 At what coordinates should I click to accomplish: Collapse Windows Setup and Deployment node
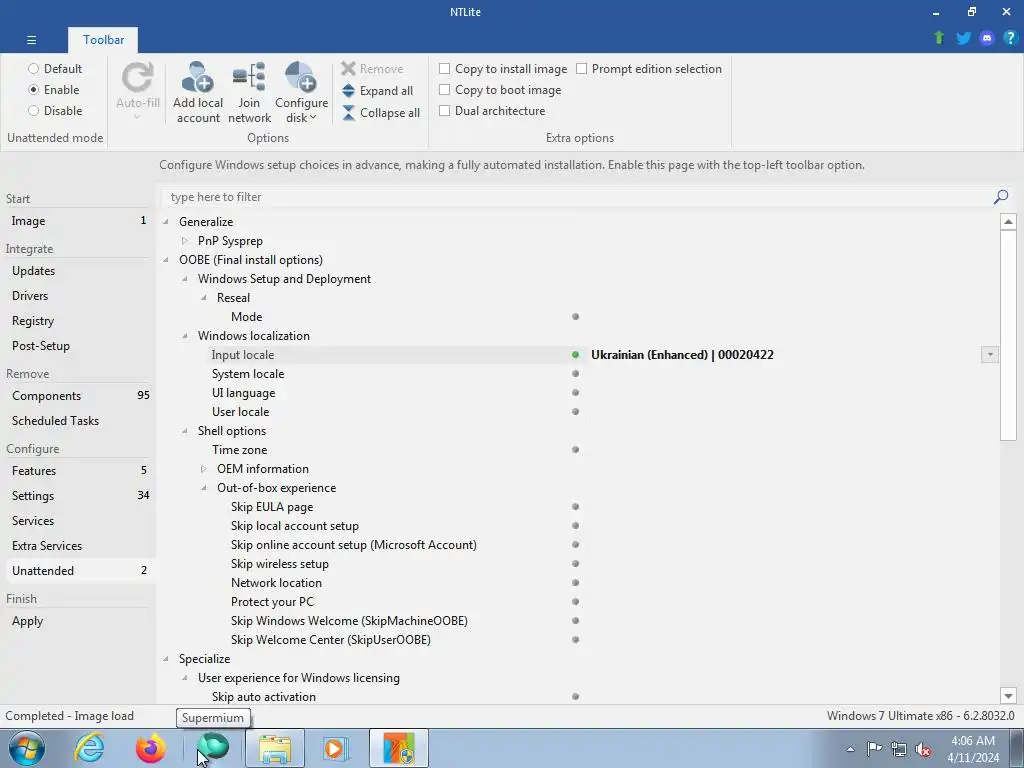point(185,279)
